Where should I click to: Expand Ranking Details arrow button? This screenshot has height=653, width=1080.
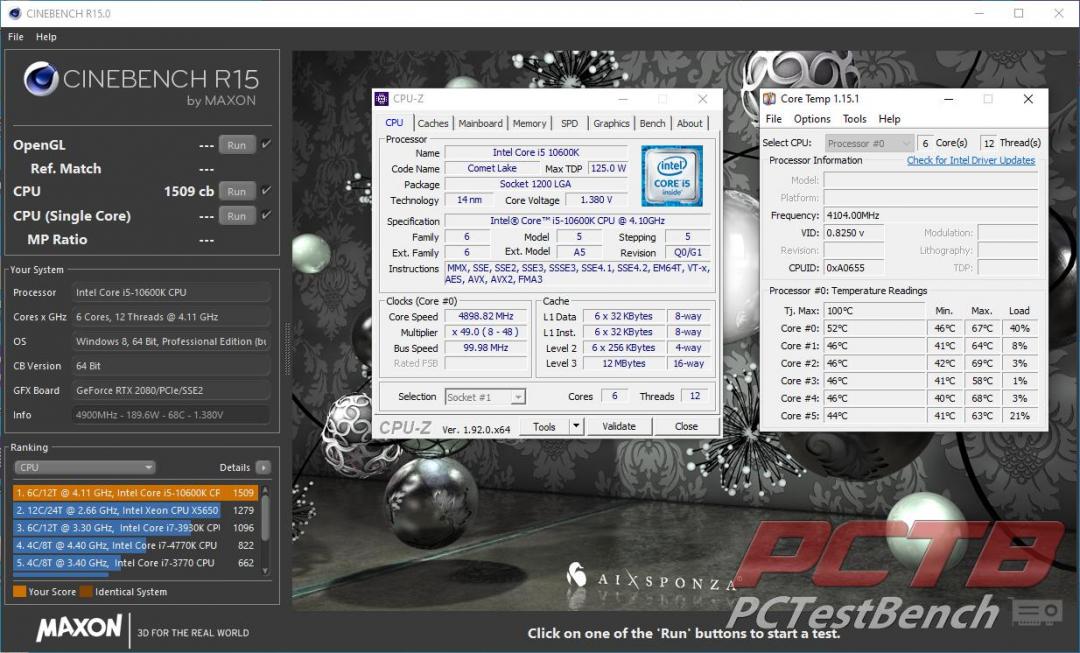tap(263, 467)
